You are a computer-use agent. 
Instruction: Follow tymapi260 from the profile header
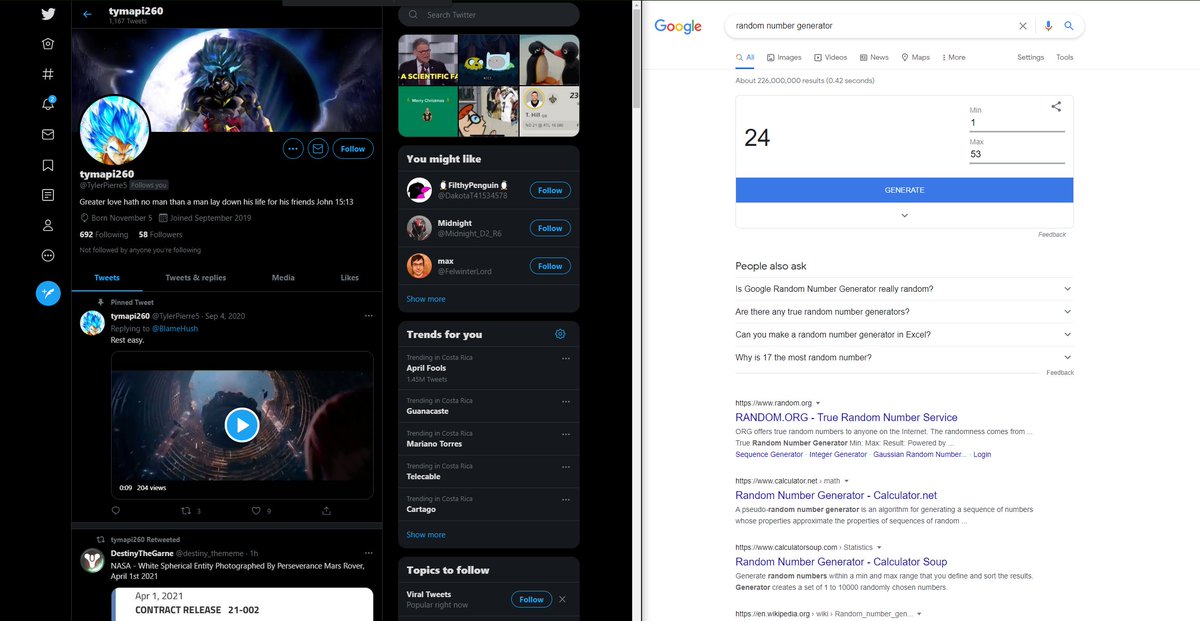352,148
